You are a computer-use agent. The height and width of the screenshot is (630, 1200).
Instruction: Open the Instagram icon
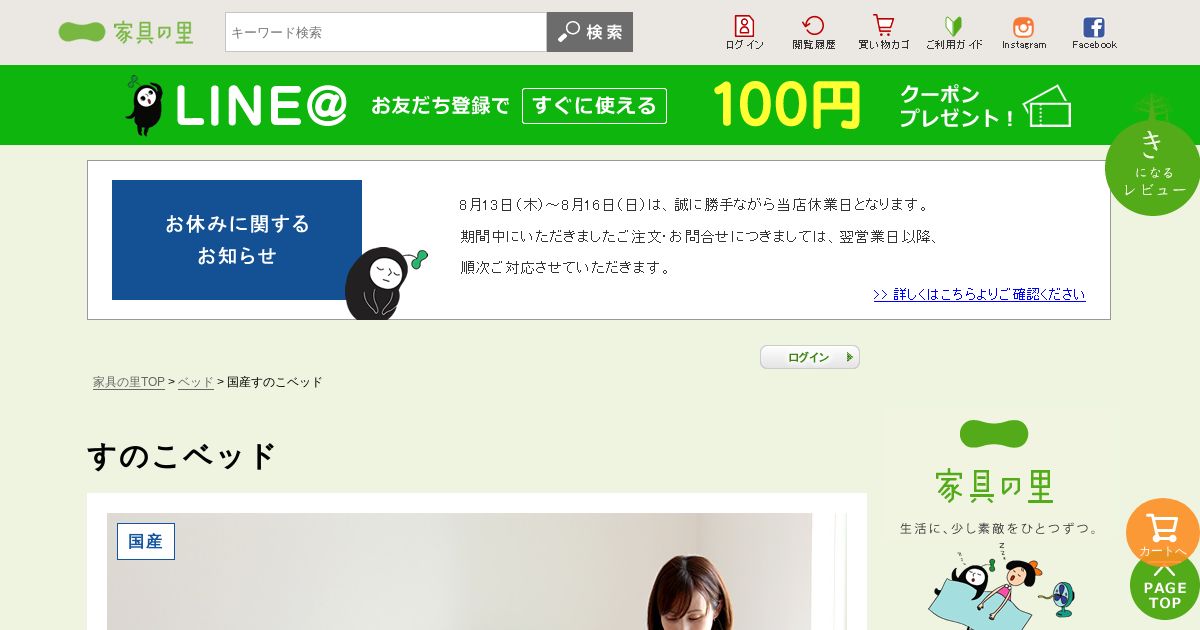[x=1024, y=32]
